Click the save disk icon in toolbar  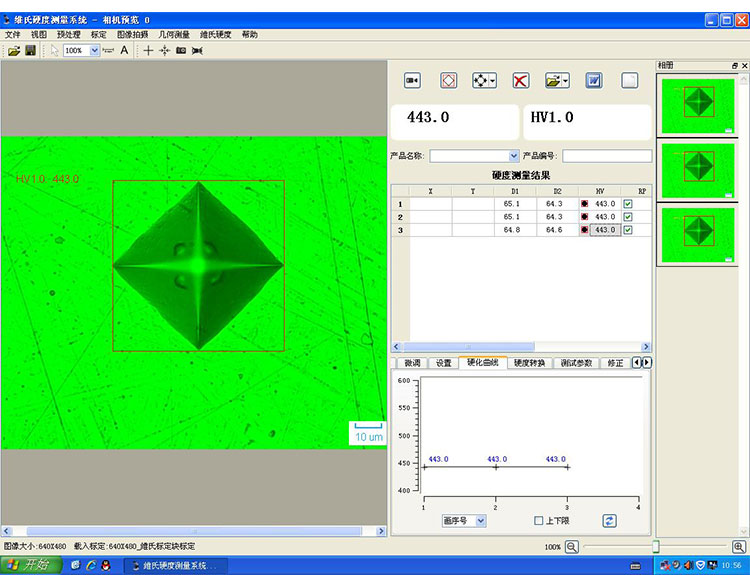[x=30, y=50]
